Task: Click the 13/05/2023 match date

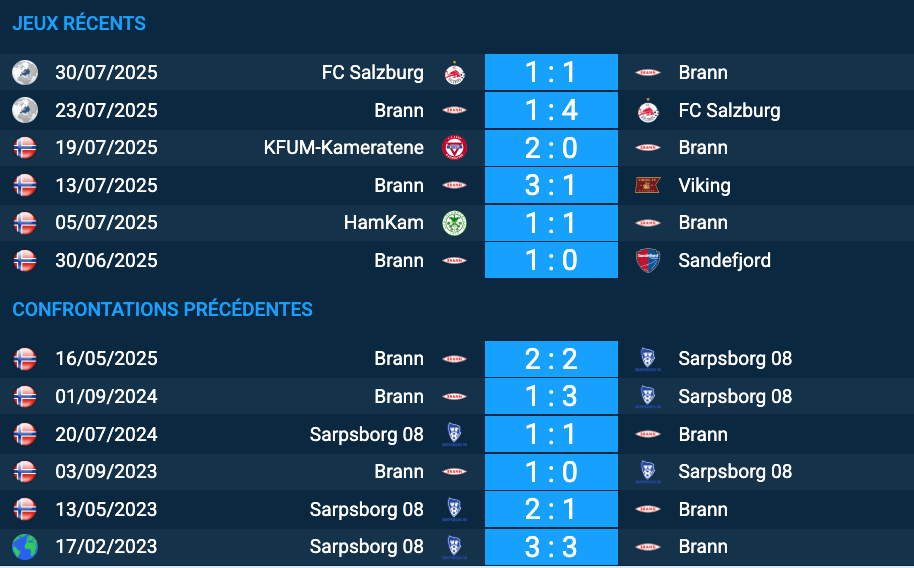Action: [106, 509]
